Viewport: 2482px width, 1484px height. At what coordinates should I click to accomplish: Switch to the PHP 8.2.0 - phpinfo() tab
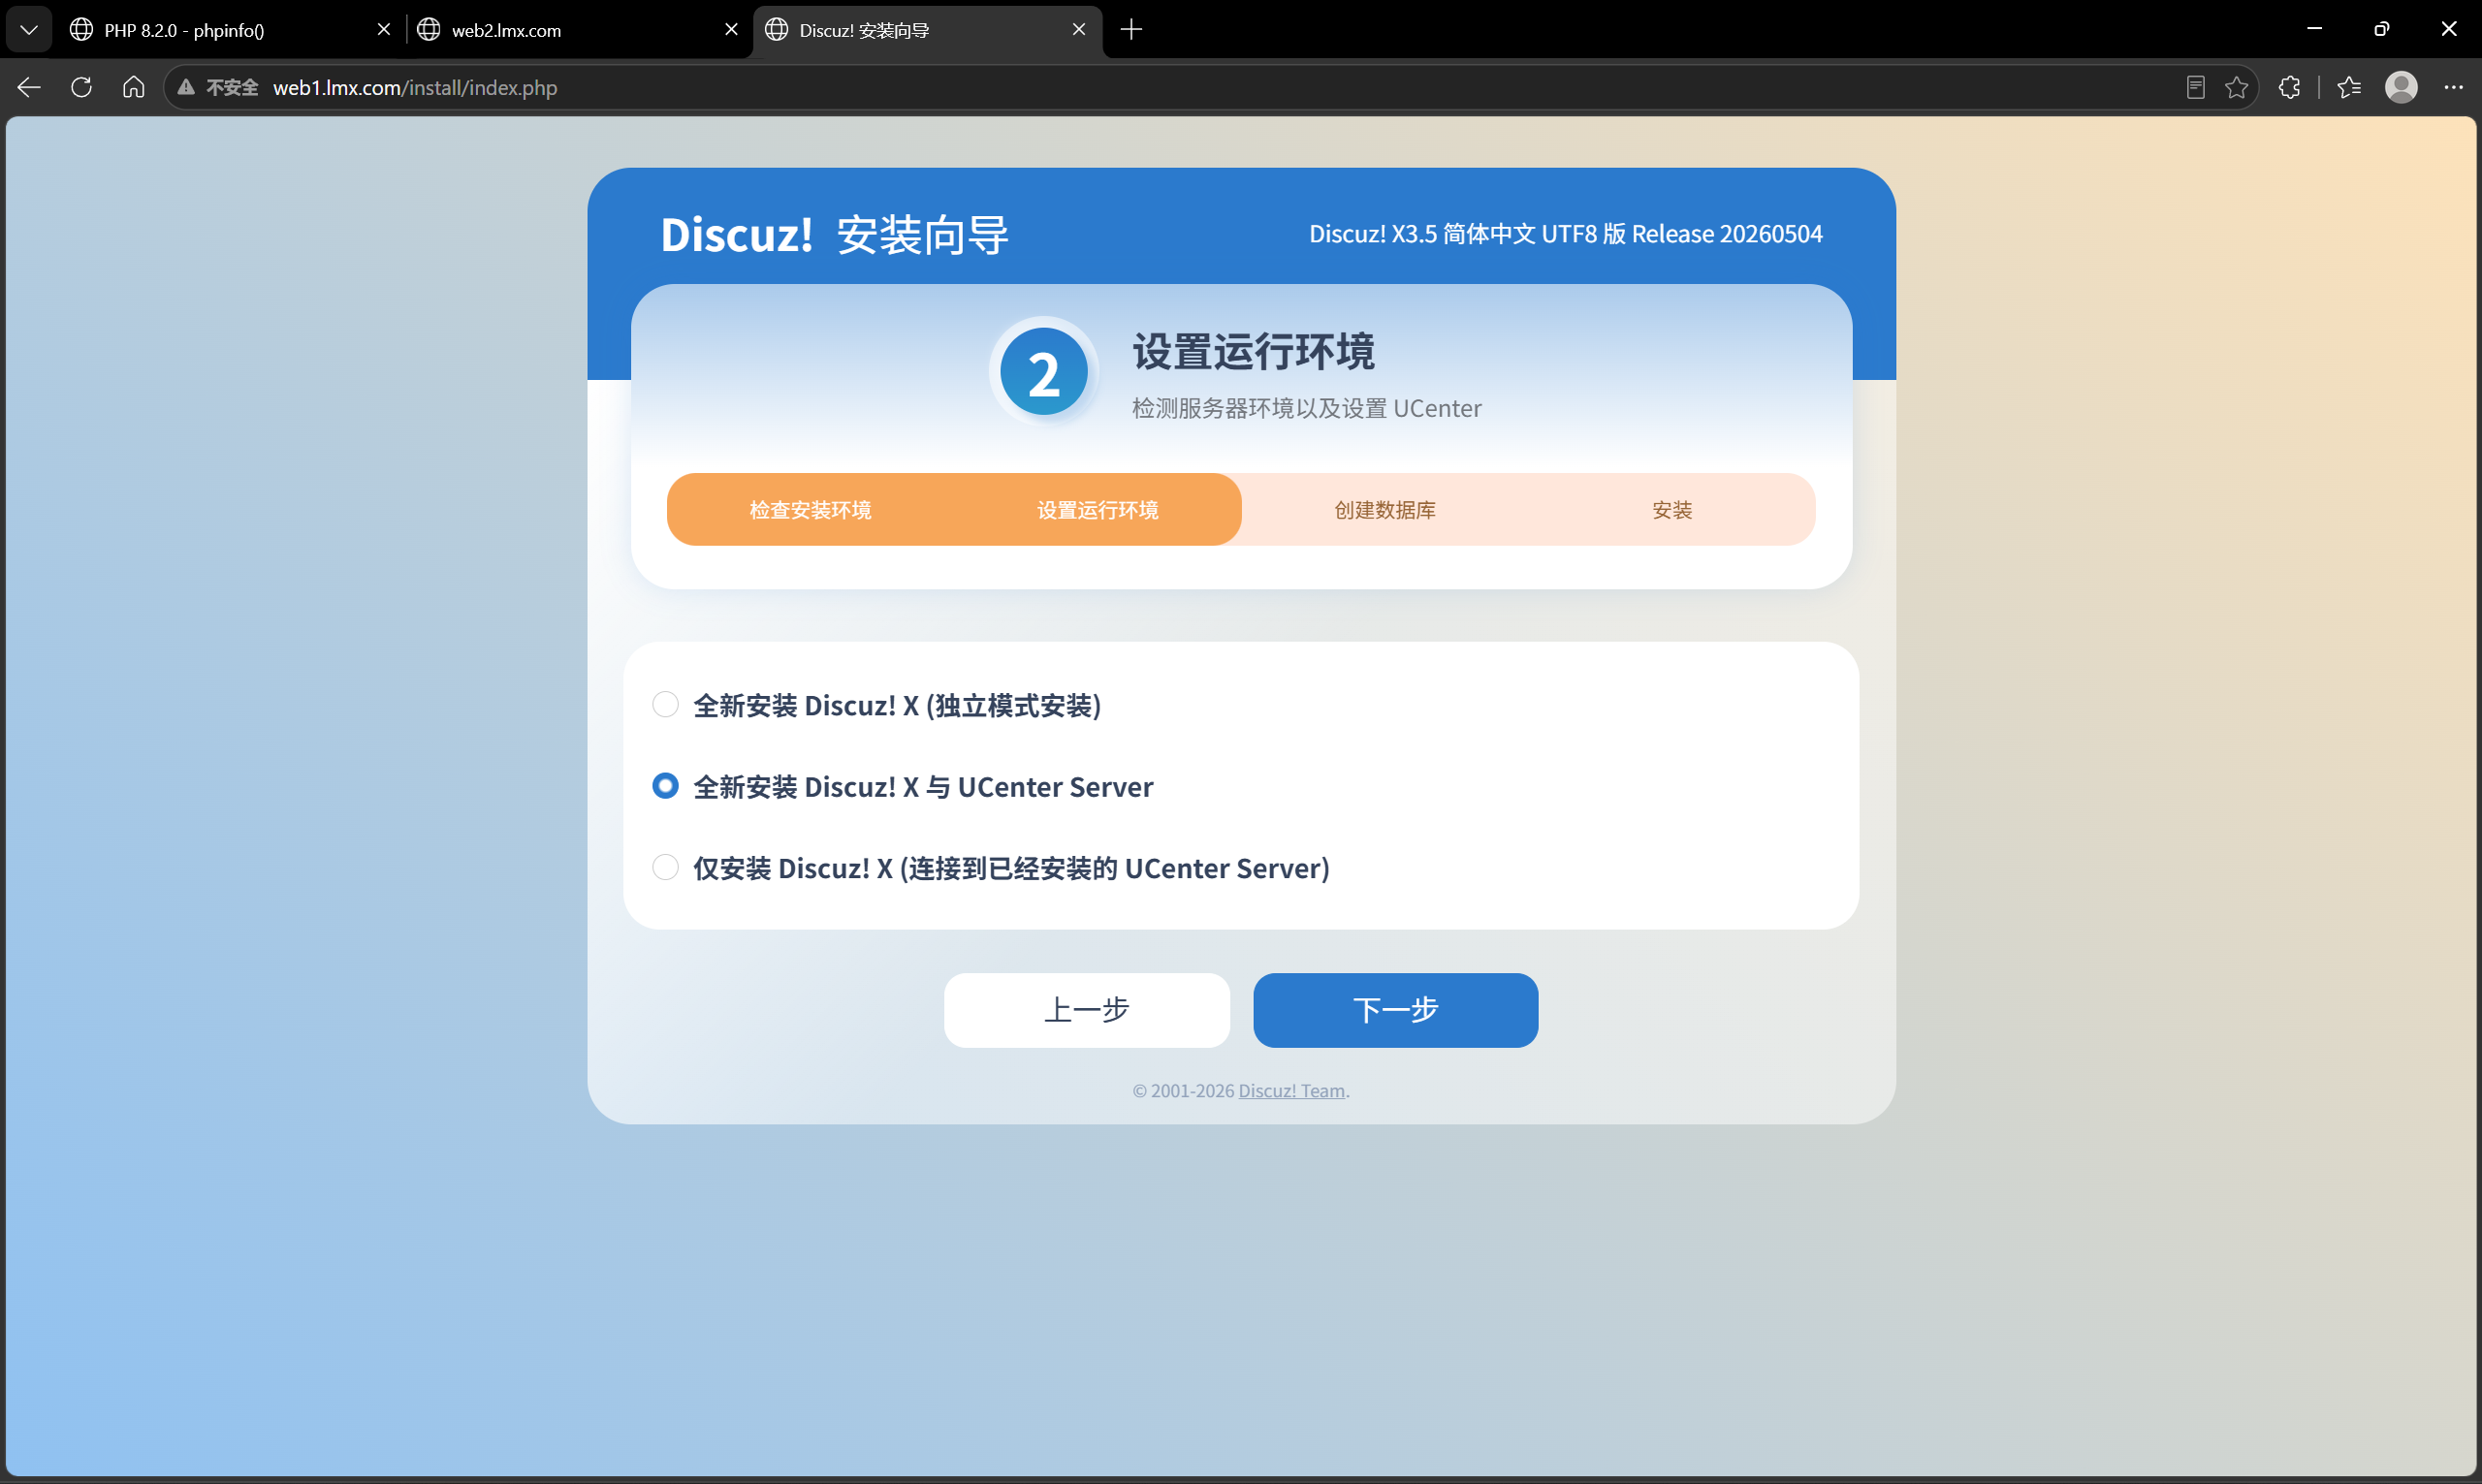click(x=230, y=29)
